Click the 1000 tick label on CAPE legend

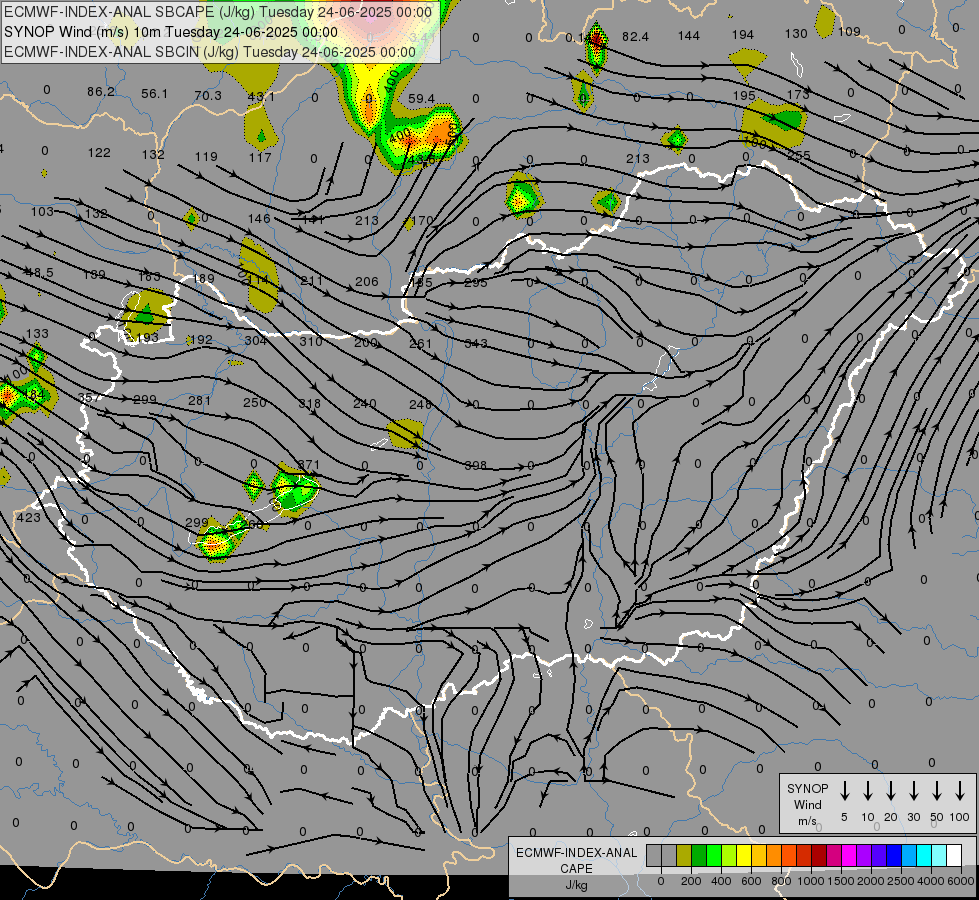click(x=810, y=881)
